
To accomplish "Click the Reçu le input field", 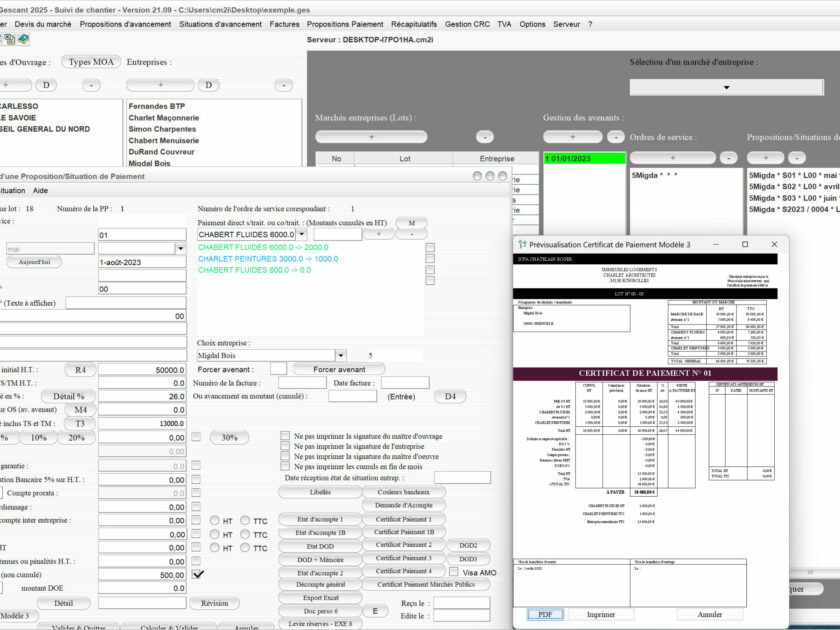I will pyautogui.click(x=461, y=603).
